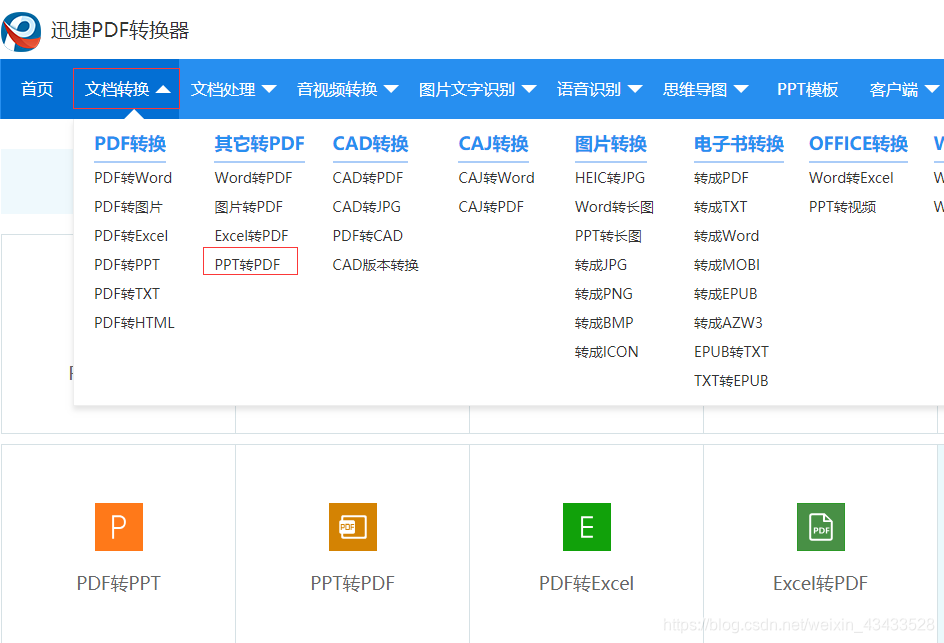
Task: Choose 转成BMP under 图片转换
Action: 604,323
